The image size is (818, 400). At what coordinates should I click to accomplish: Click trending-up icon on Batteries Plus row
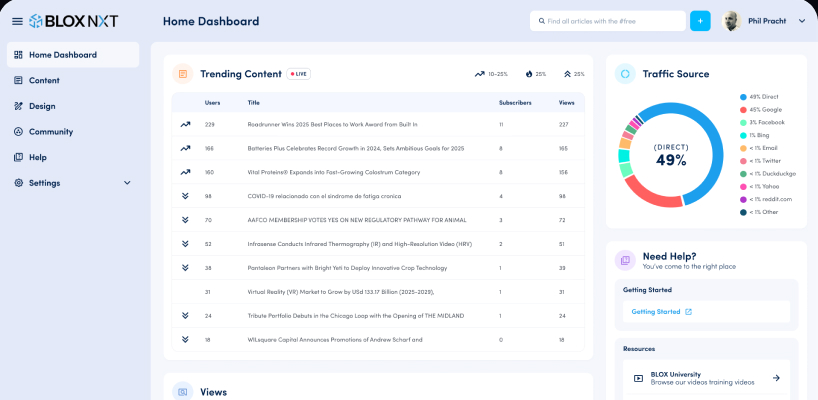click(x=185, y=149)
